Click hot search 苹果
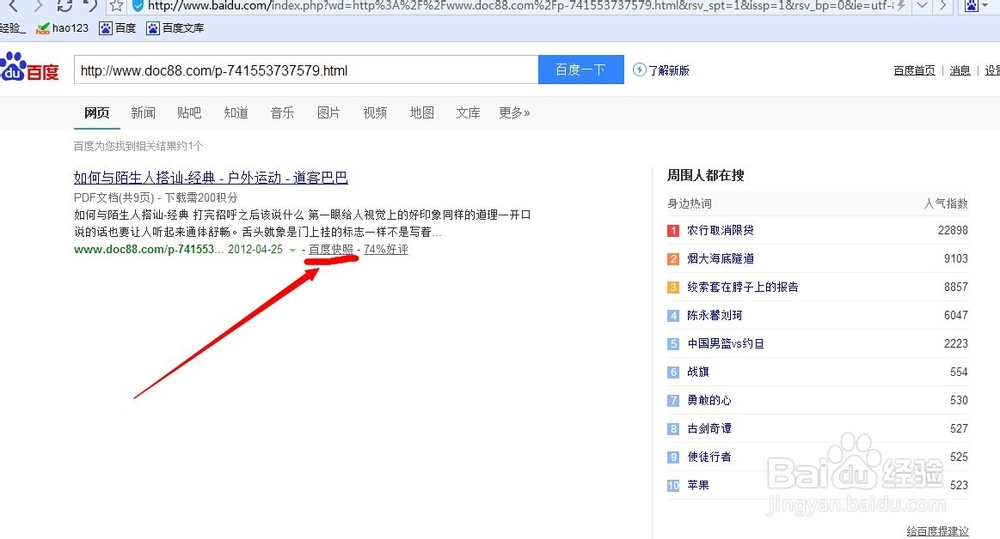Screen dimensions: 1000x539 click(x=698, y=485)
